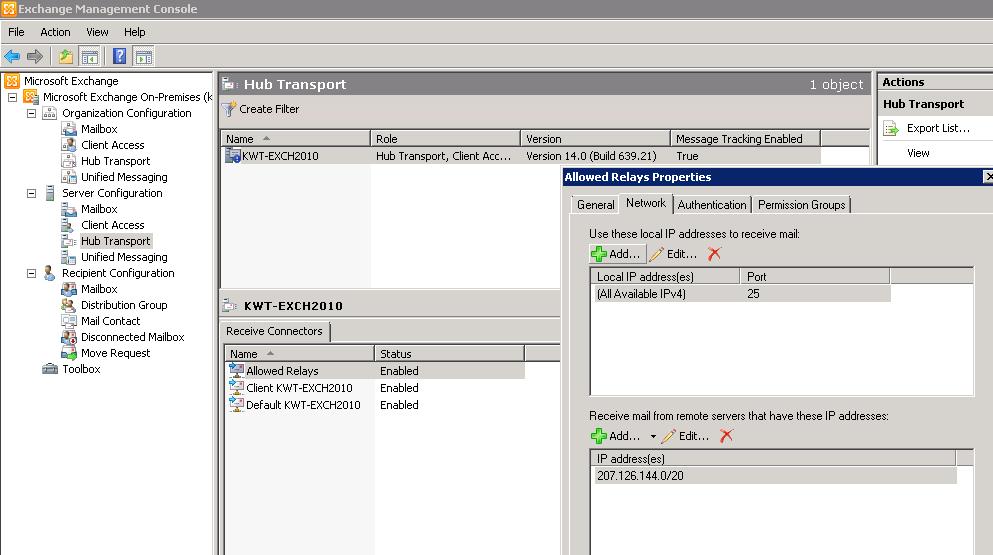
Task: Switch to the Permission Groups tab
Action: [801, 205]
